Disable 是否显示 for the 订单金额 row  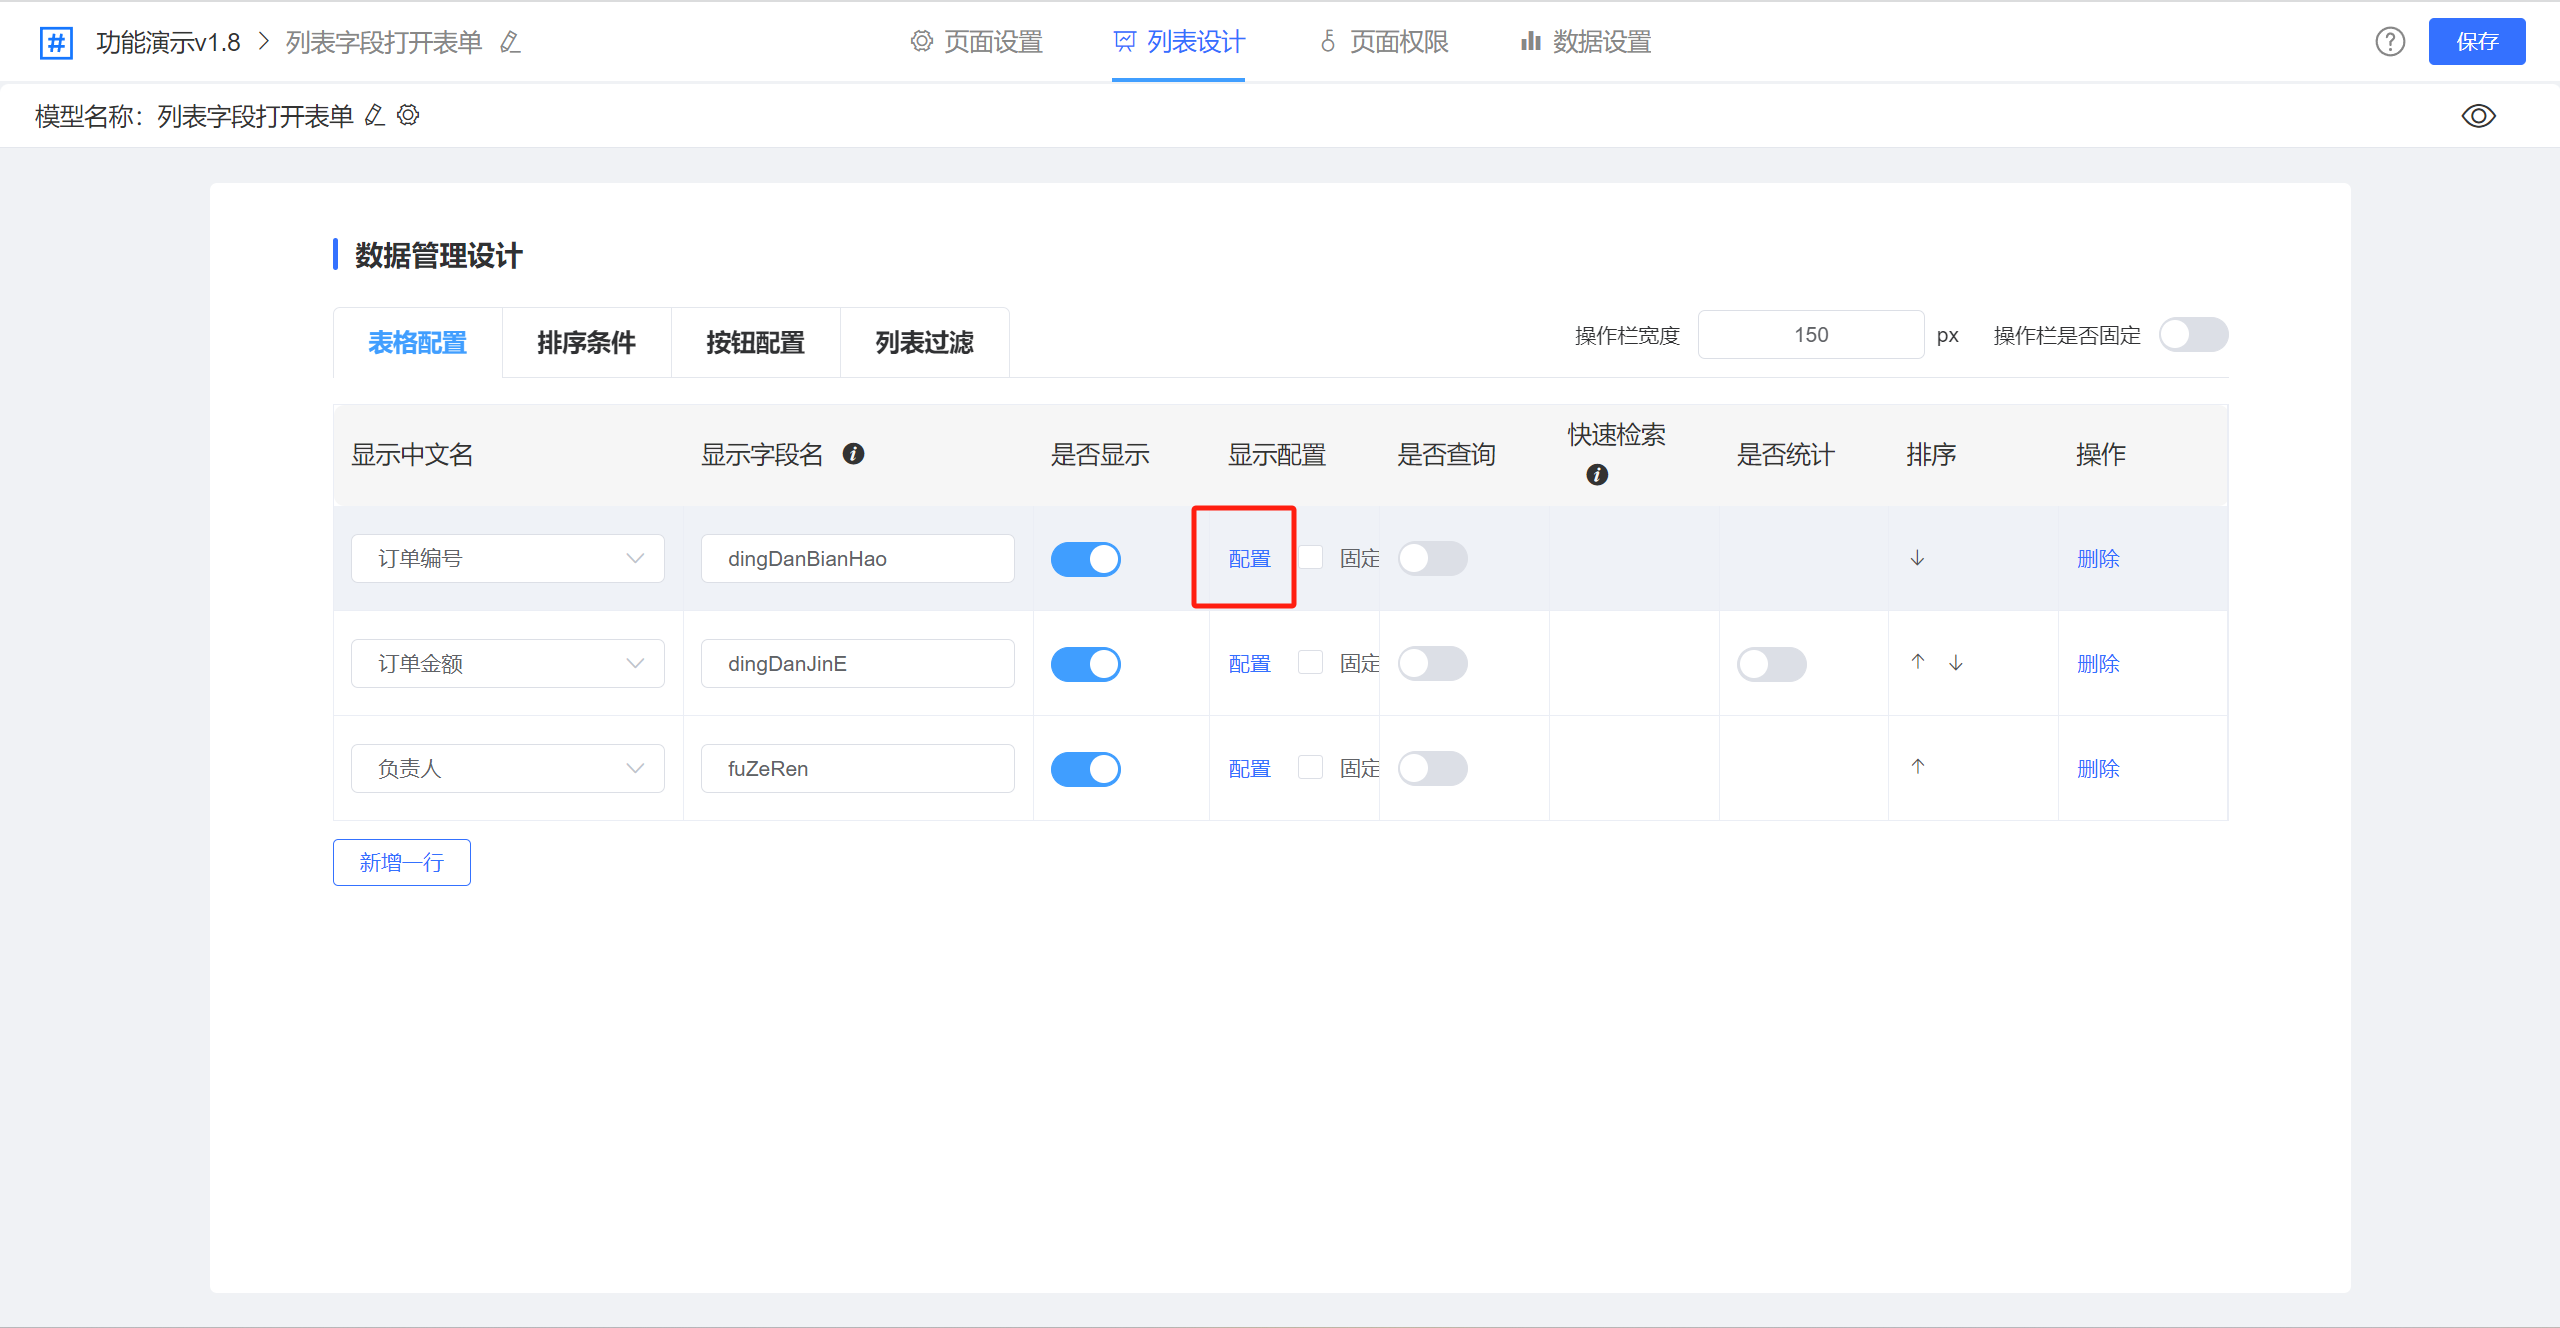[x=1085, y=664]
